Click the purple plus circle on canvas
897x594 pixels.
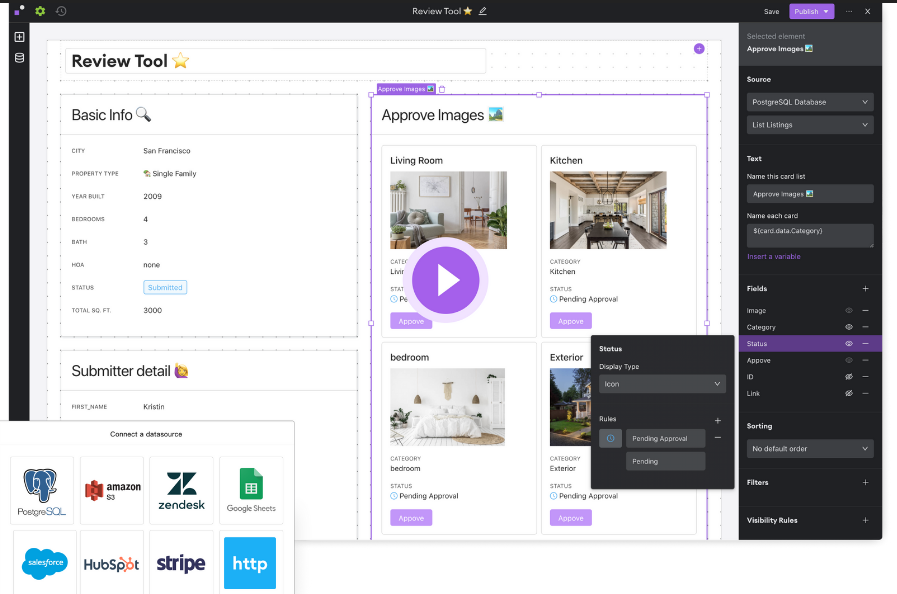pyautogui.click(x=699, y=49)
